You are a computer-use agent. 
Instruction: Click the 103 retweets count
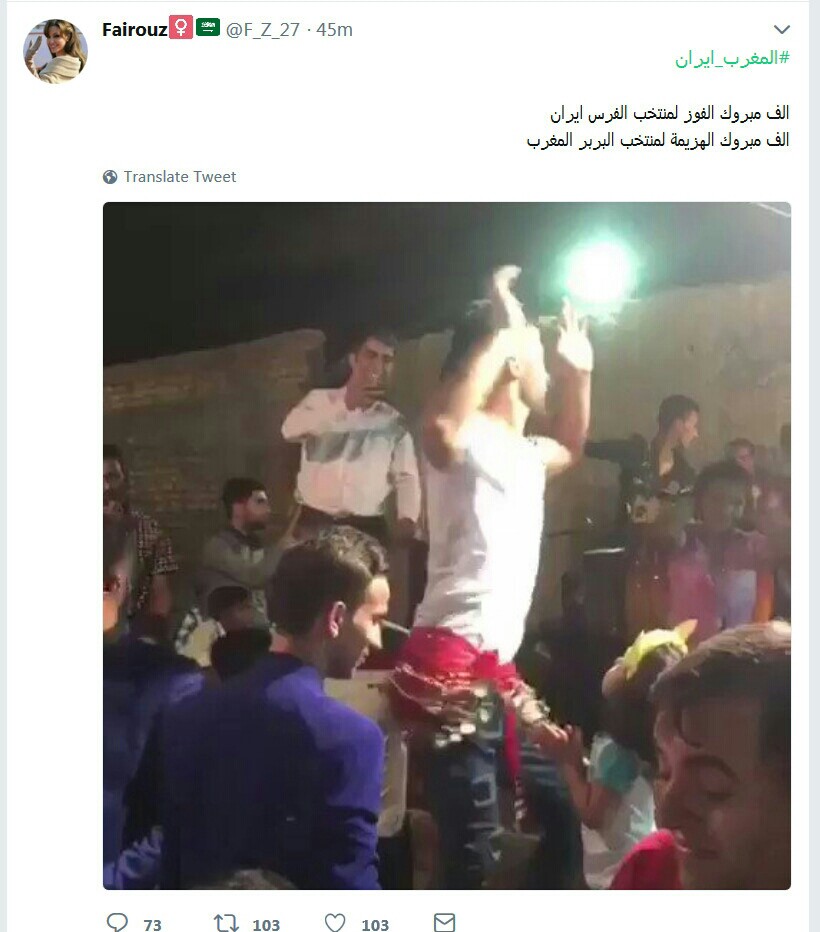(x=266, y=925)
